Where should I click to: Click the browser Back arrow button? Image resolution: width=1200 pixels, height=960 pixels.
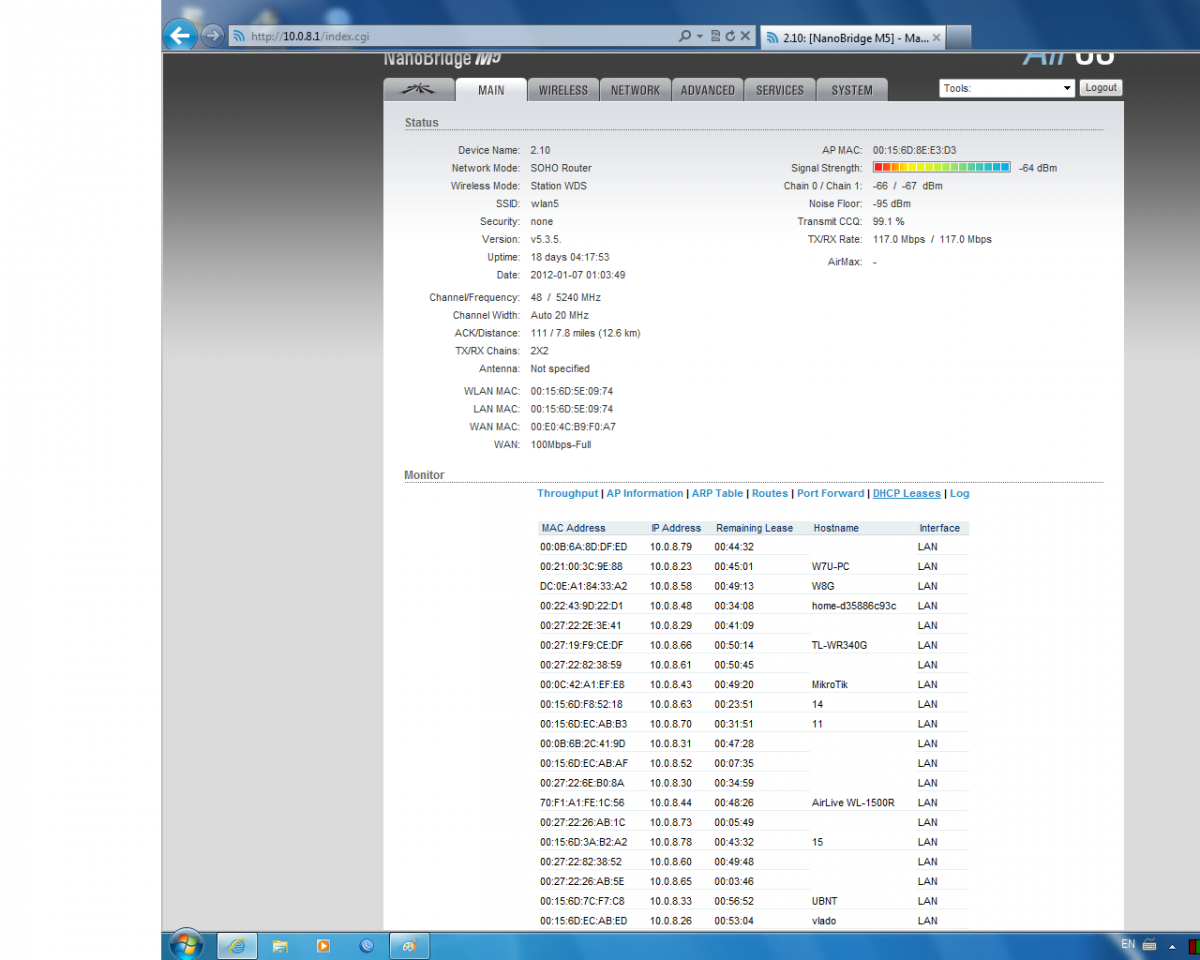point(179,36)
